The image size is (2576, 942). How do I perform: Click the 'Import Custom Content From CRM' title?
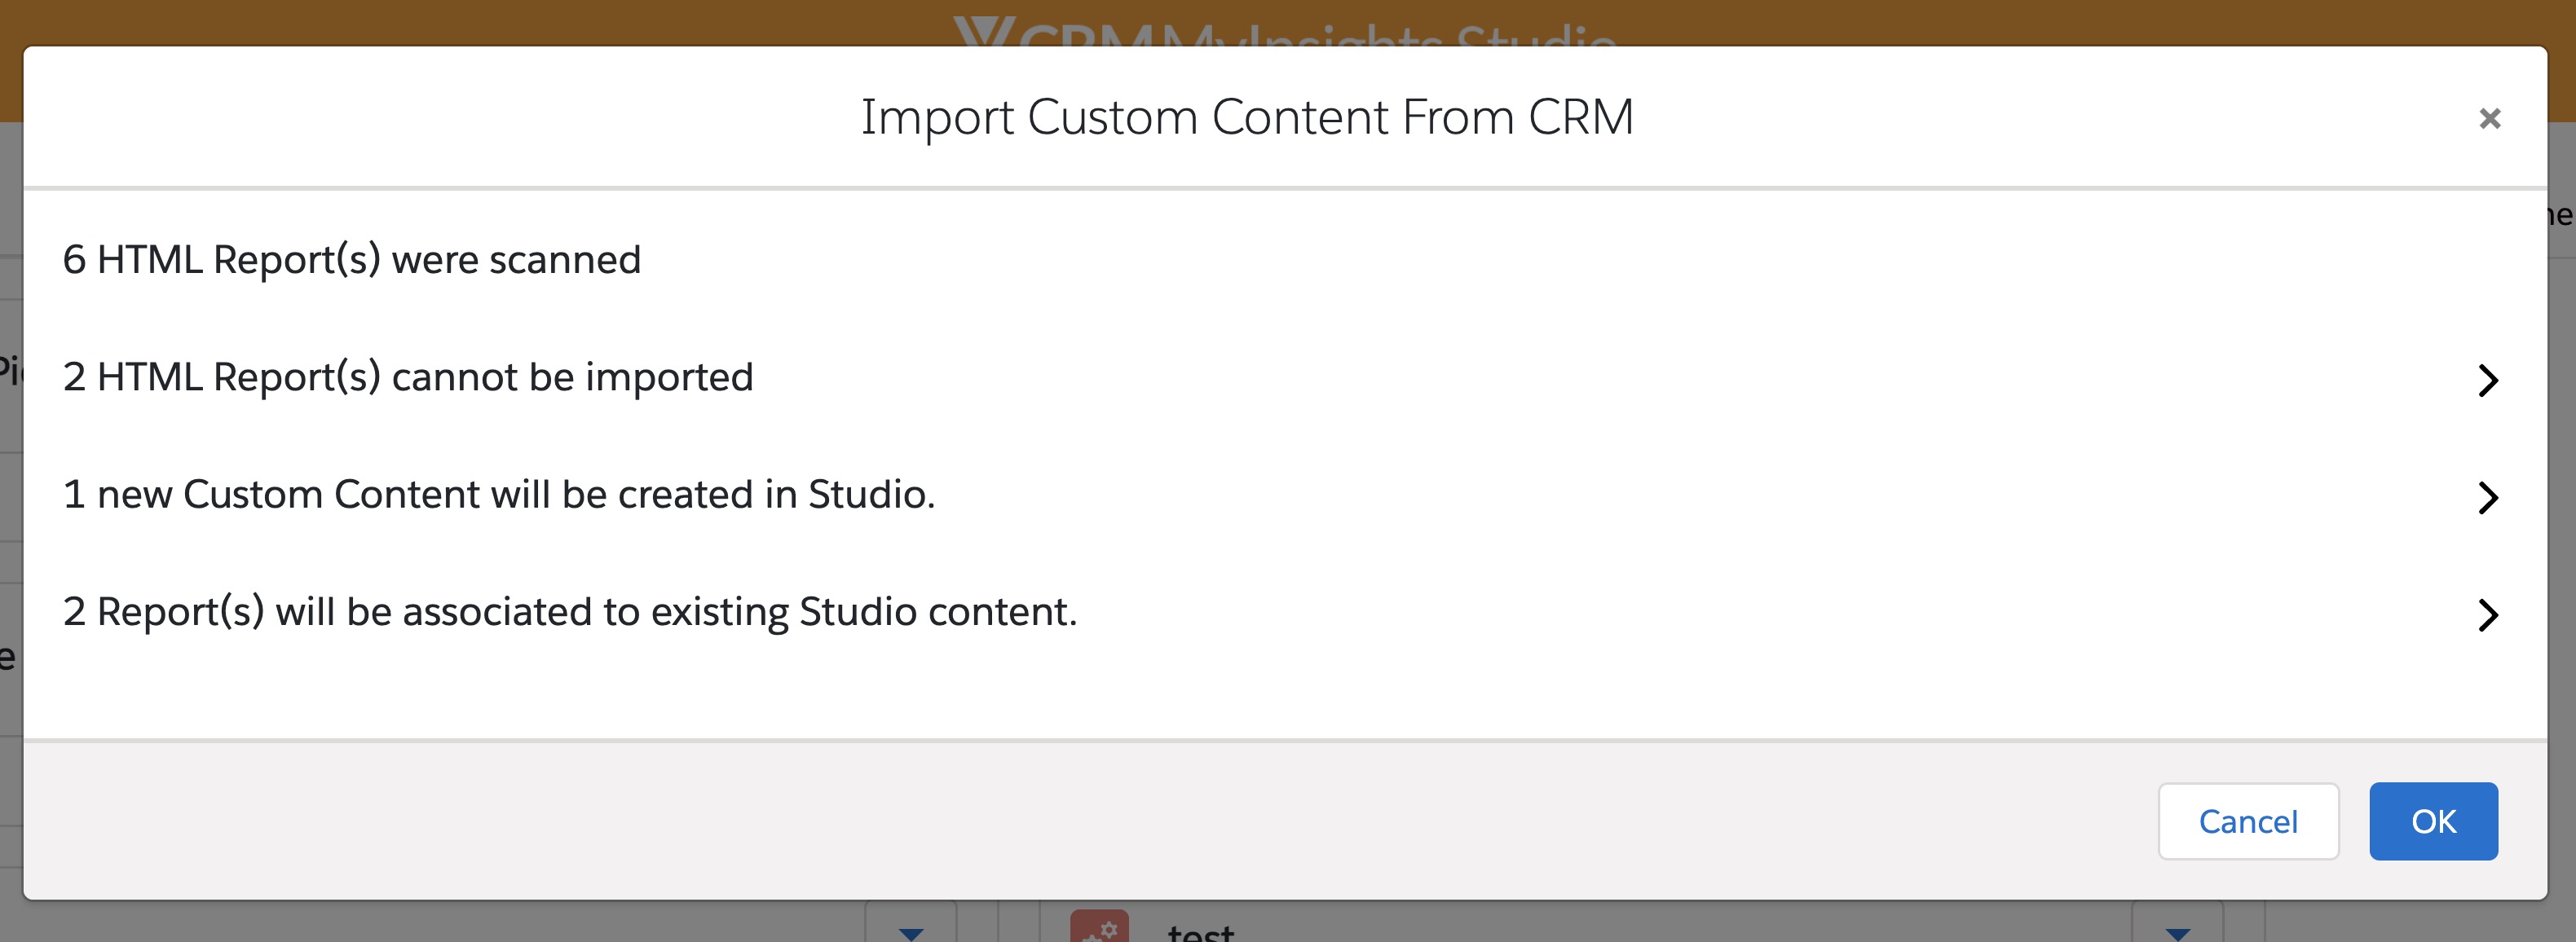click(1247, 117)
